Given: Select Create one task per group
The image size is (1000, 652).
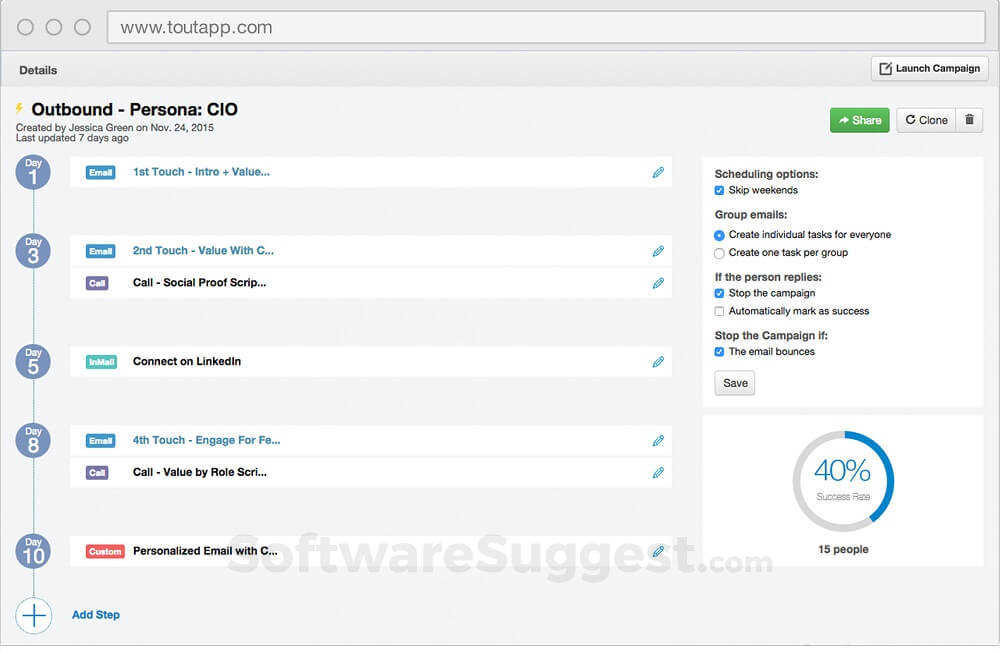Looking at the screenshot, I should [719, 253].
